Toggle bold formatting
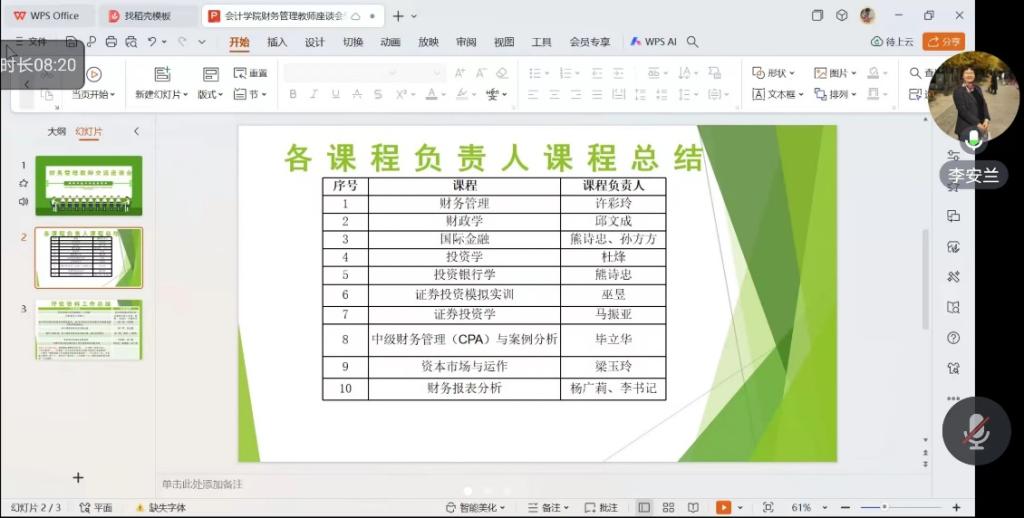This screenshot has height=518, width=1024. pyautogui.click(x=293, y=94)
